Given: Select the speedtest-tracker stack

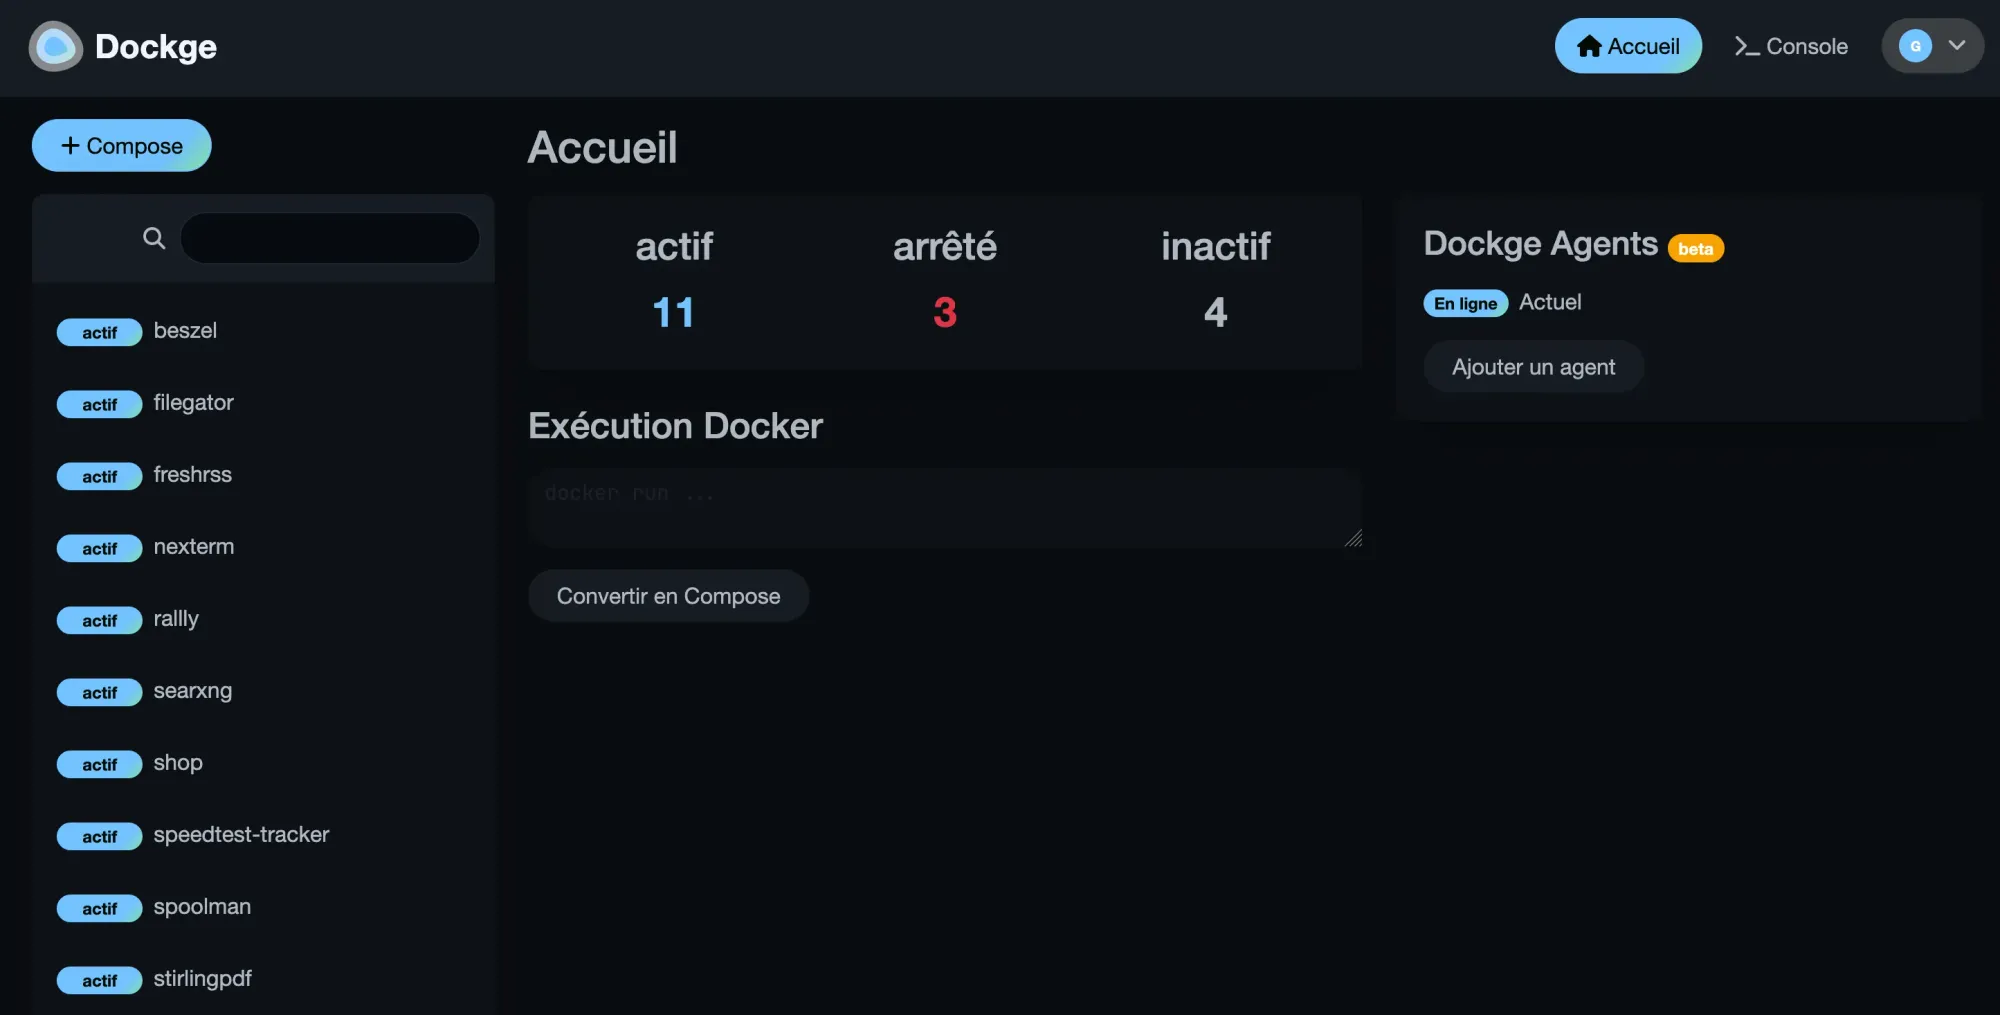Looking at the screenshot, I should click(x=241, y=835).
